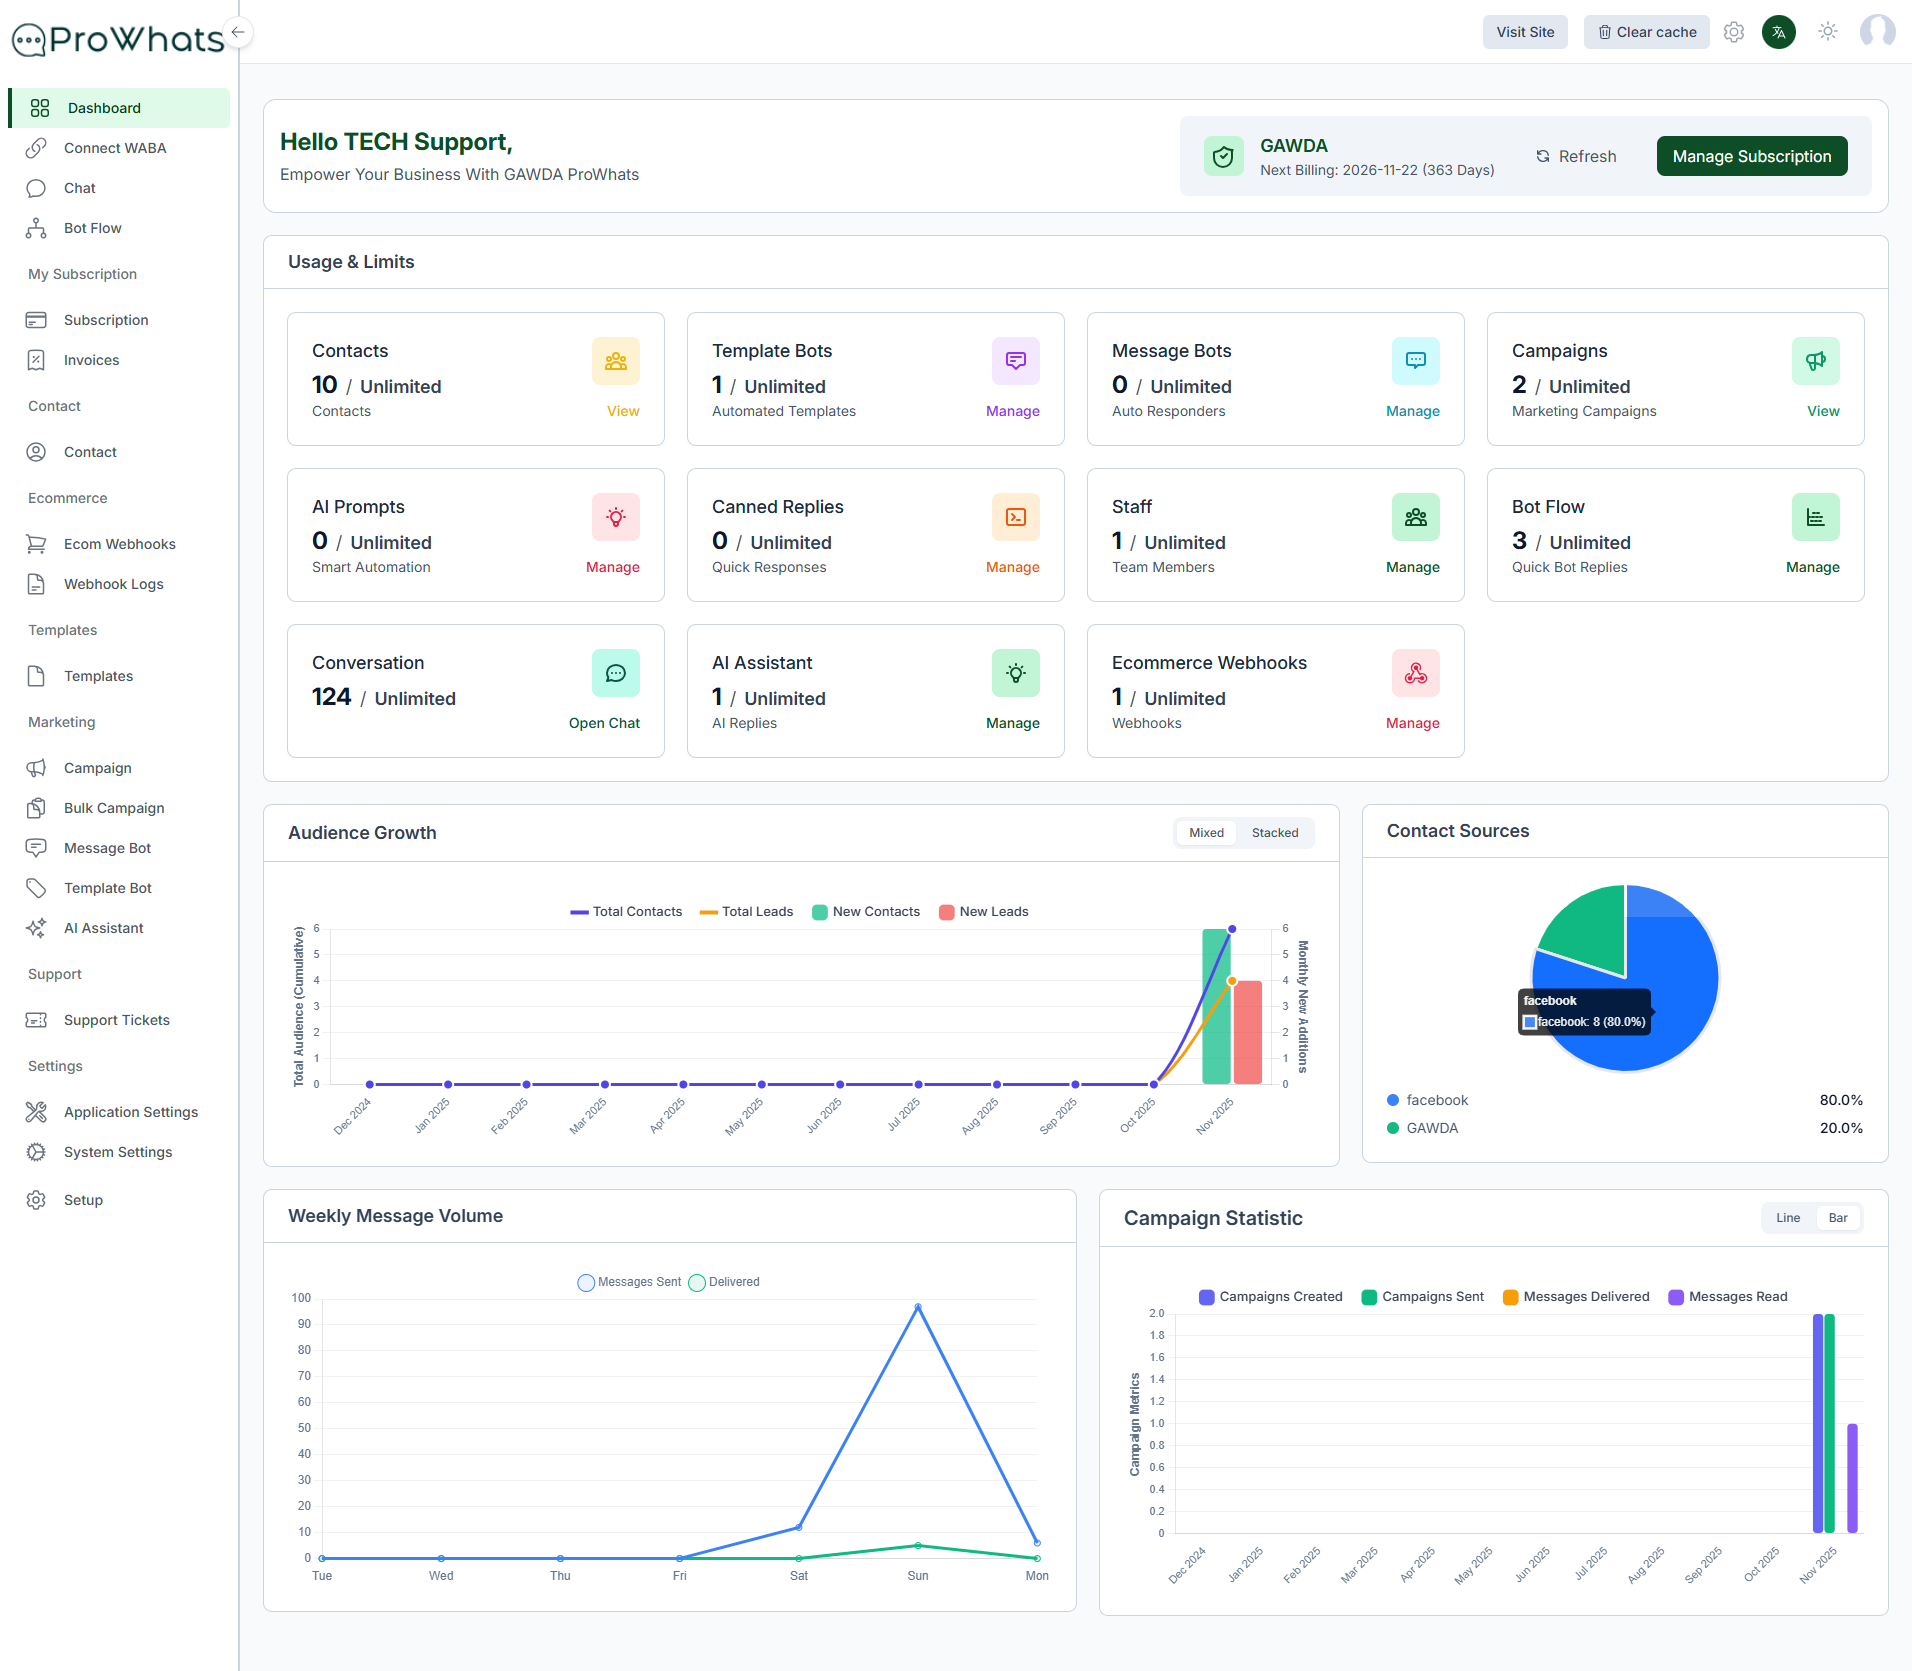The image size is (1912, 1671).
Task: Click the Message Bots card icon
Action: pyautogui.click(x=1416, y=361)
